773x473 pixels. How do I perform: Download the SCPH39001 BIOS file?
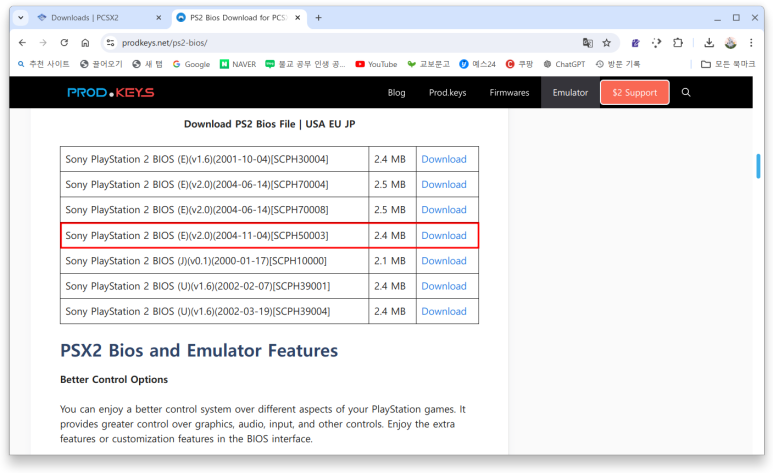pyautogui.click(x=444, y=286)
